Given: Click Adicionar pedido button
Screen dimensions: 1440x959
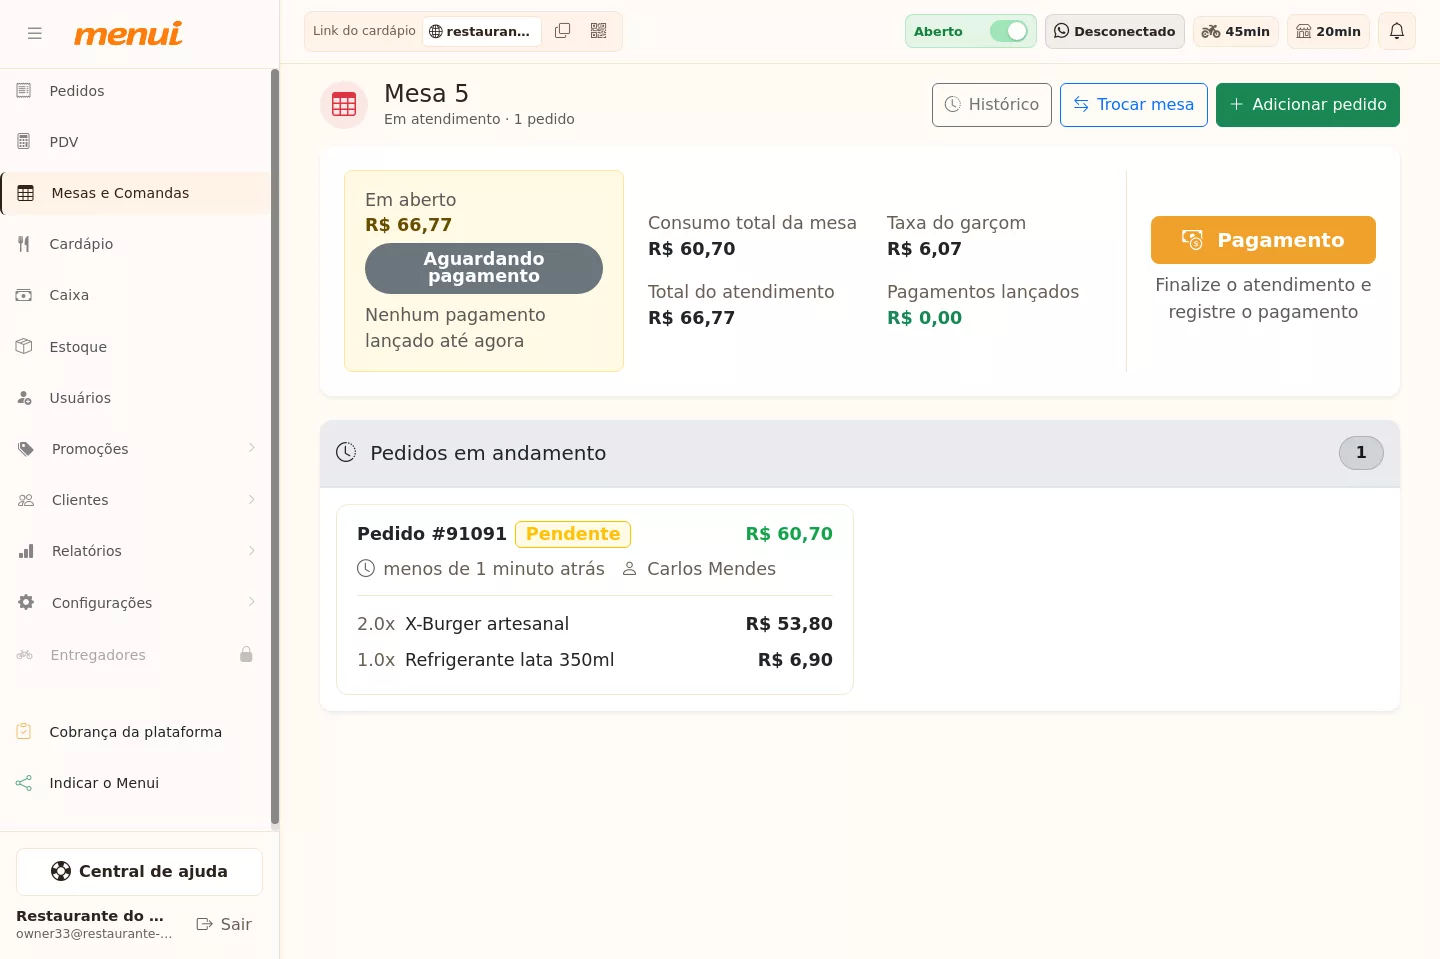Looking at the screenshot, I should point(1308,105).
